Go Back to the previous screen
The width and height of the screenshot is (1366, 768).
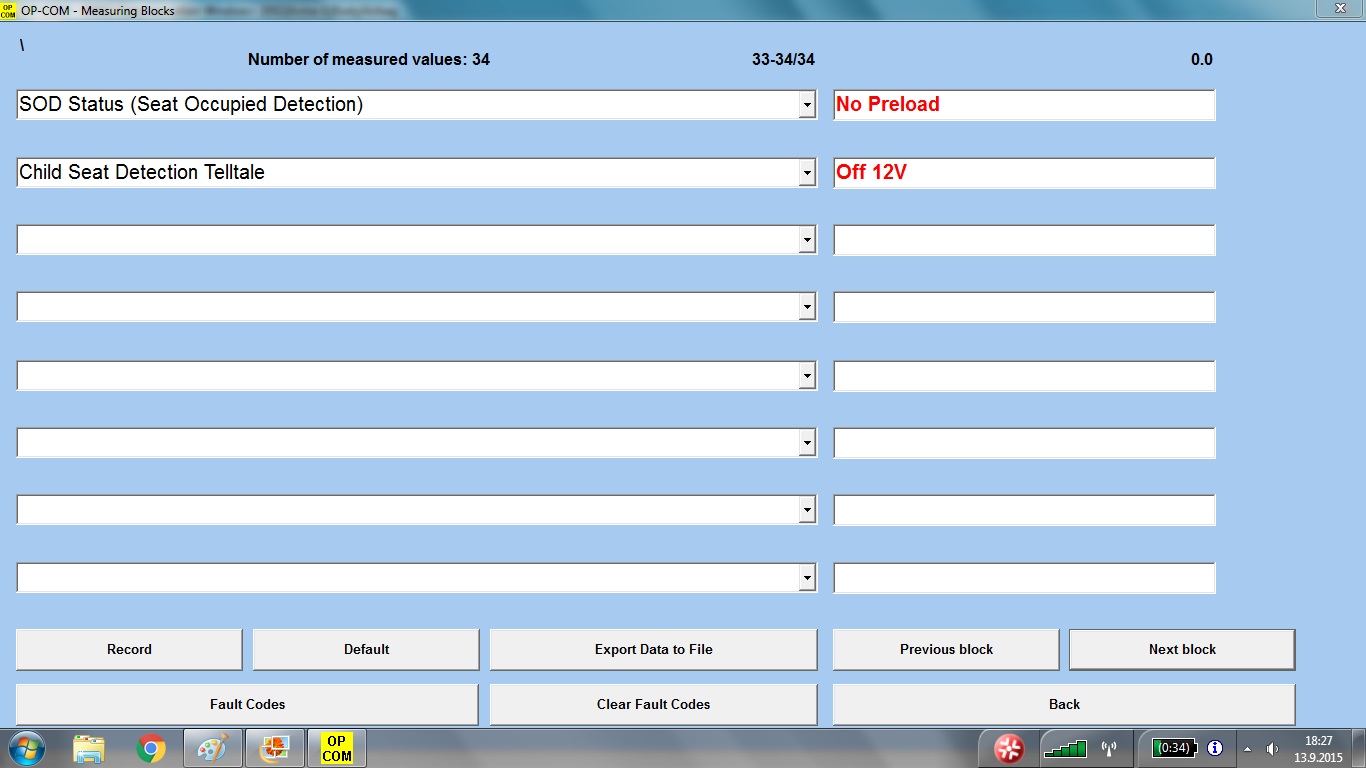pos(1064,704)
